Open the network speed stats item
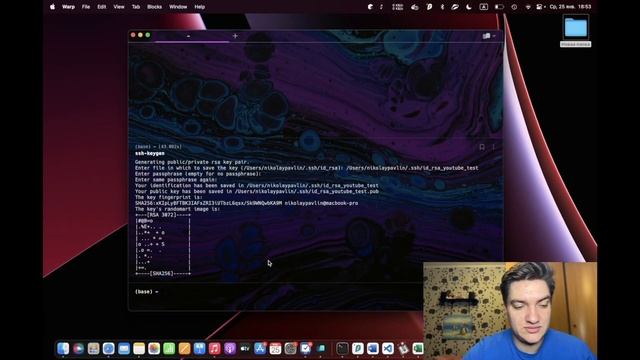 (397, 7)
